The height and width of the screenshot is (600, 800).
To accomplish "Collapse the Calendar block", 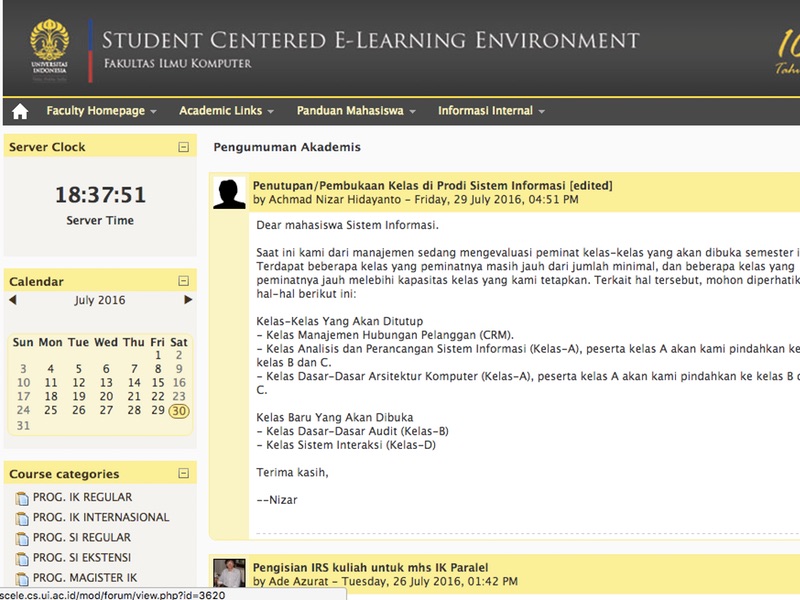I will [184, 281].
